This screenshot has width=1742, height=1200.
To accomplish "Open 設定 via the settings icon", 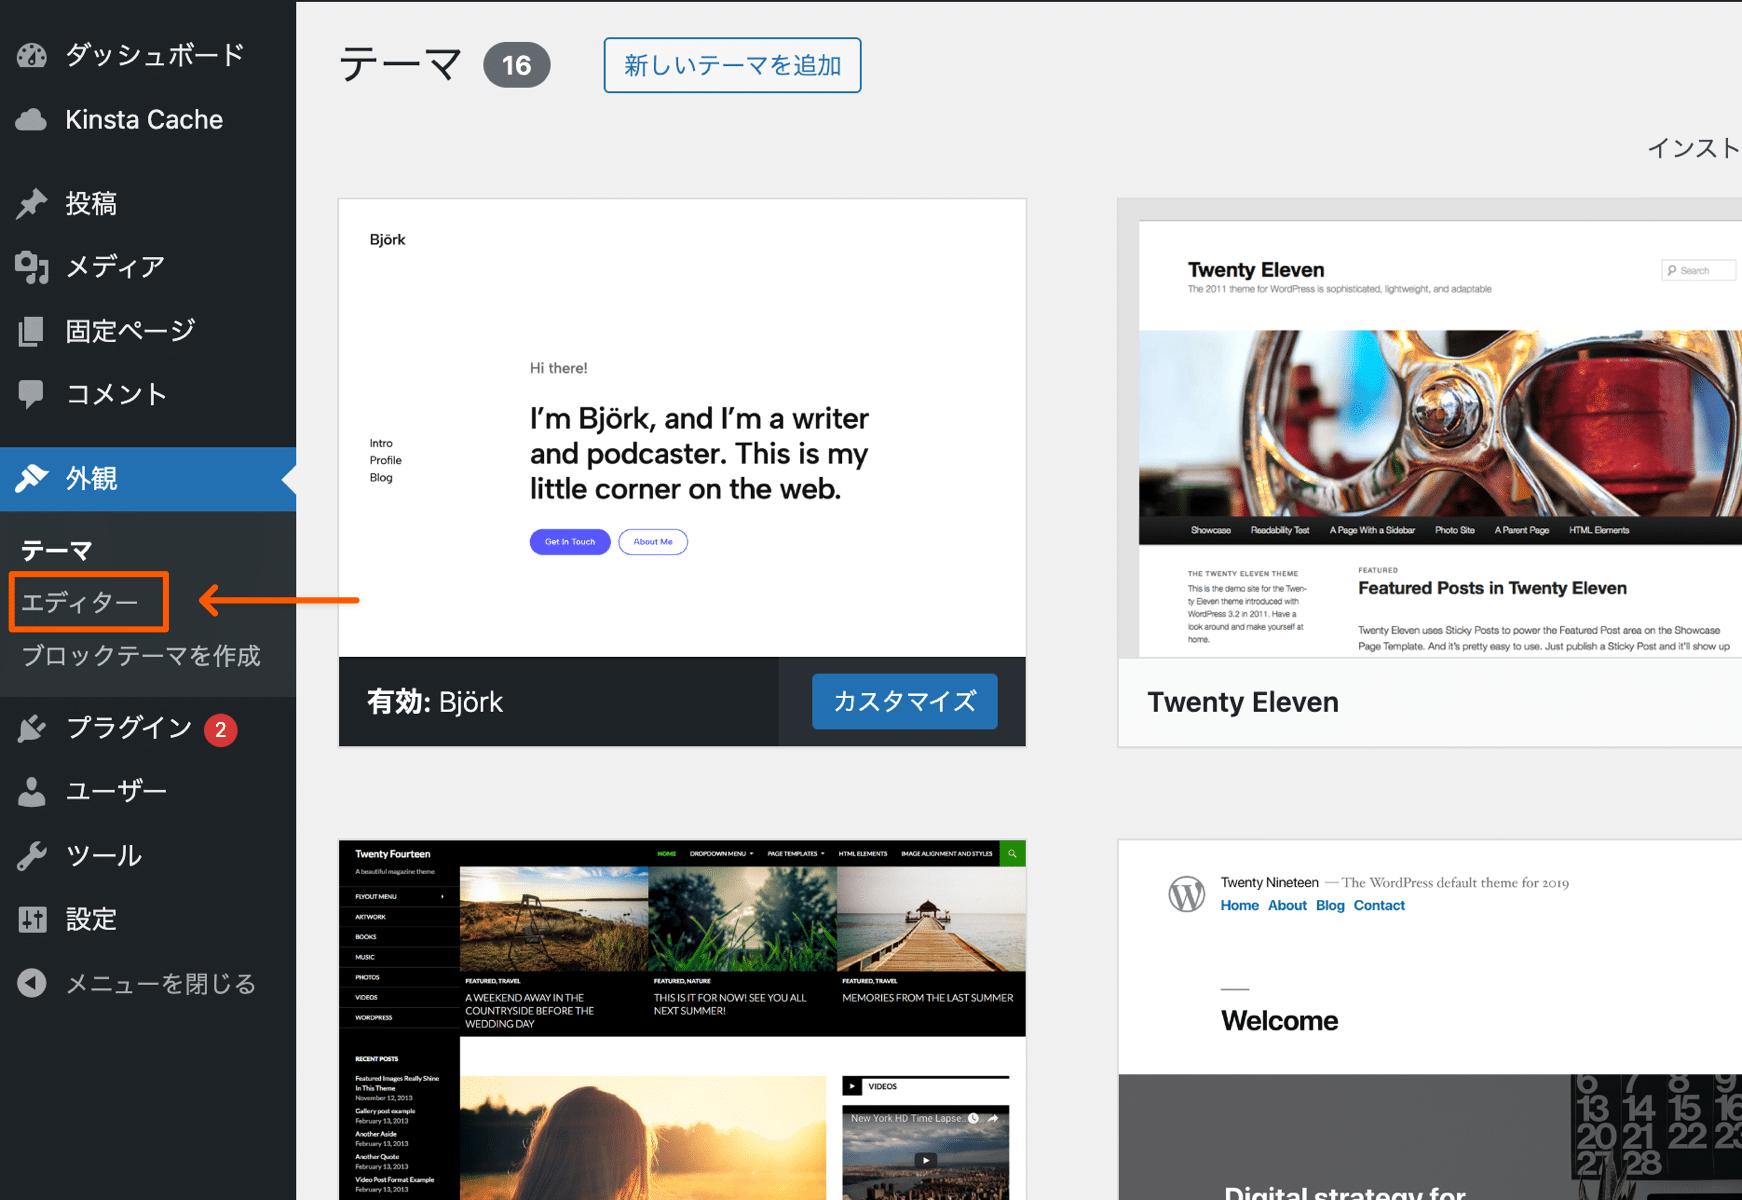I will pos(32,919).
